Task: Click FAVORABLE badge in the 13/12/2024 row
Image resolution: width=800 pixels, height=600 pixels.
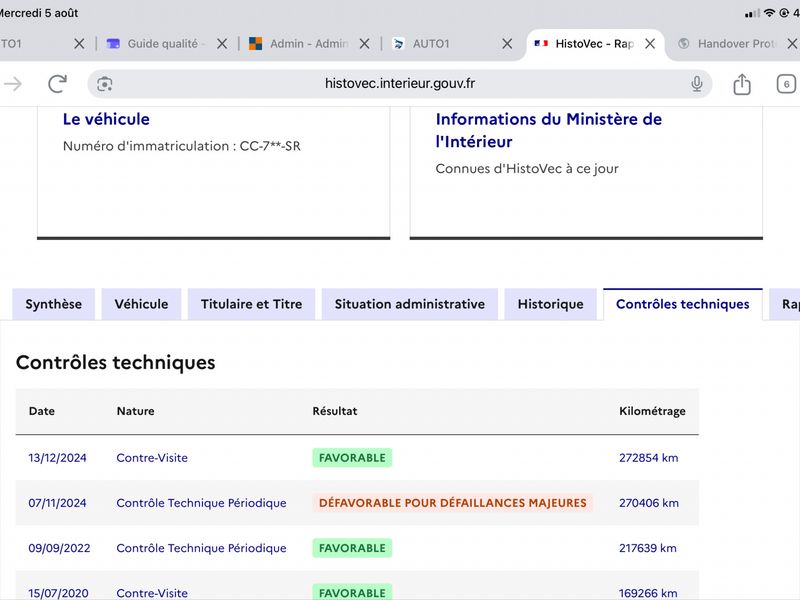Action: 352,458
